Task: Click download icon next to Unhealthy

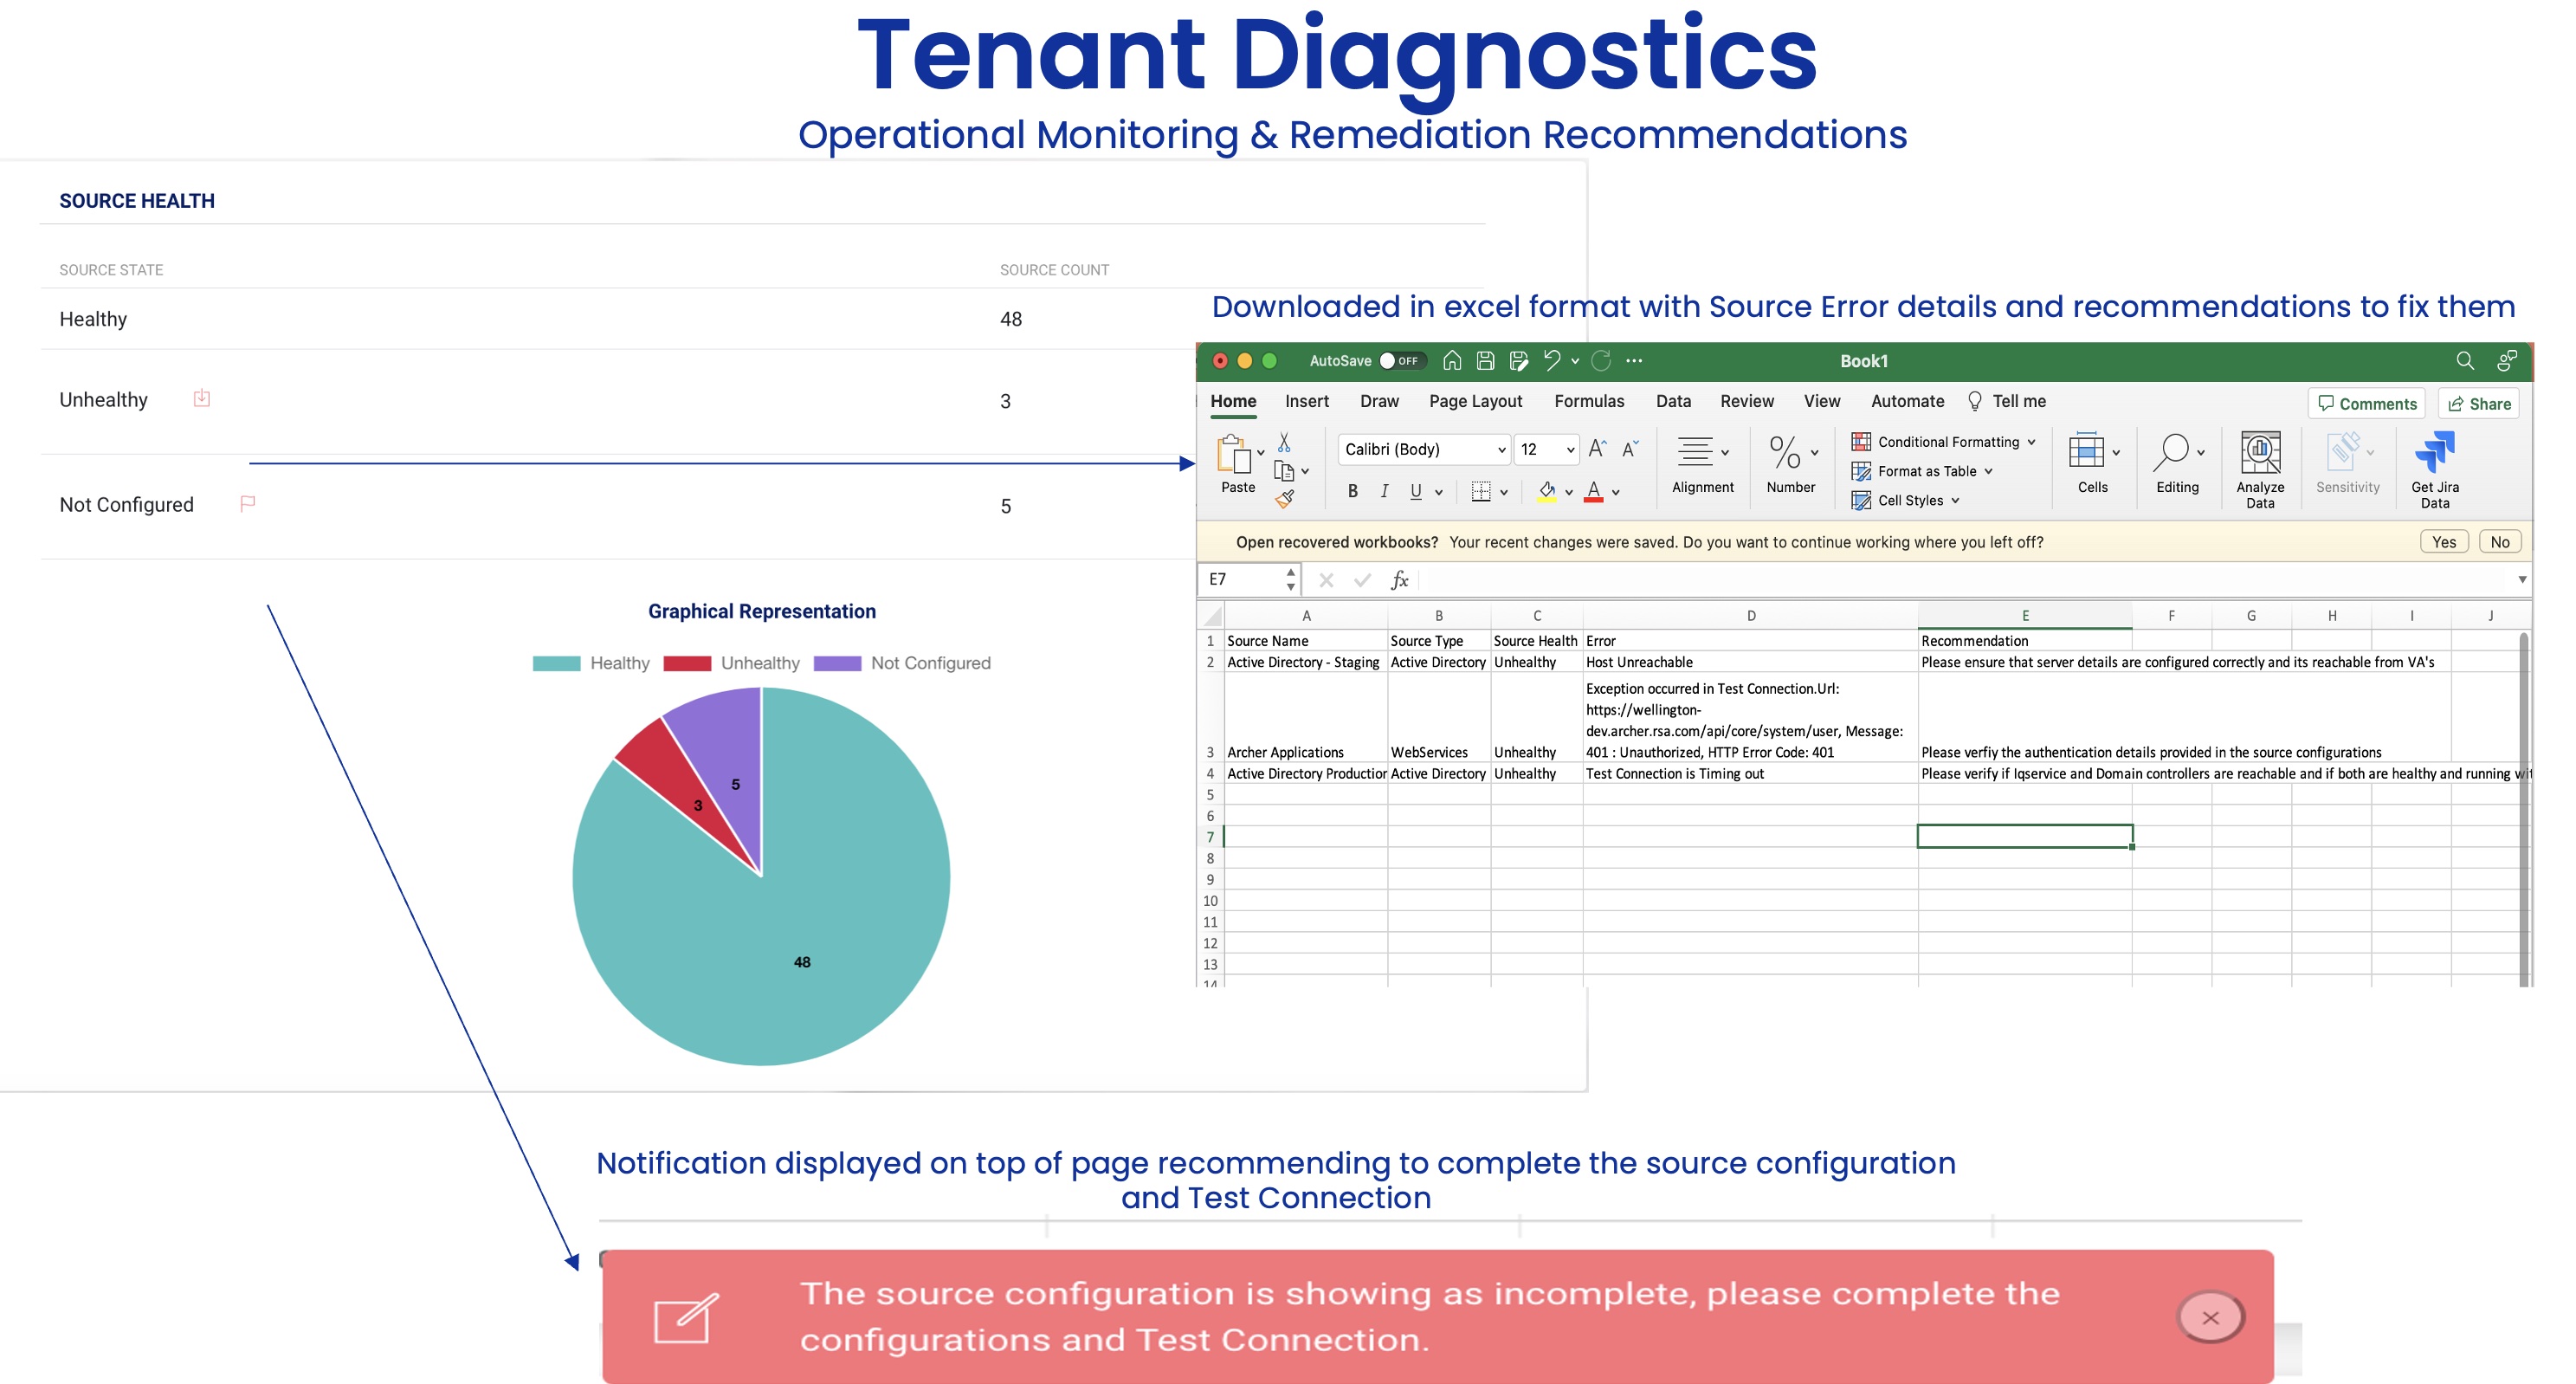Action: 201,398
